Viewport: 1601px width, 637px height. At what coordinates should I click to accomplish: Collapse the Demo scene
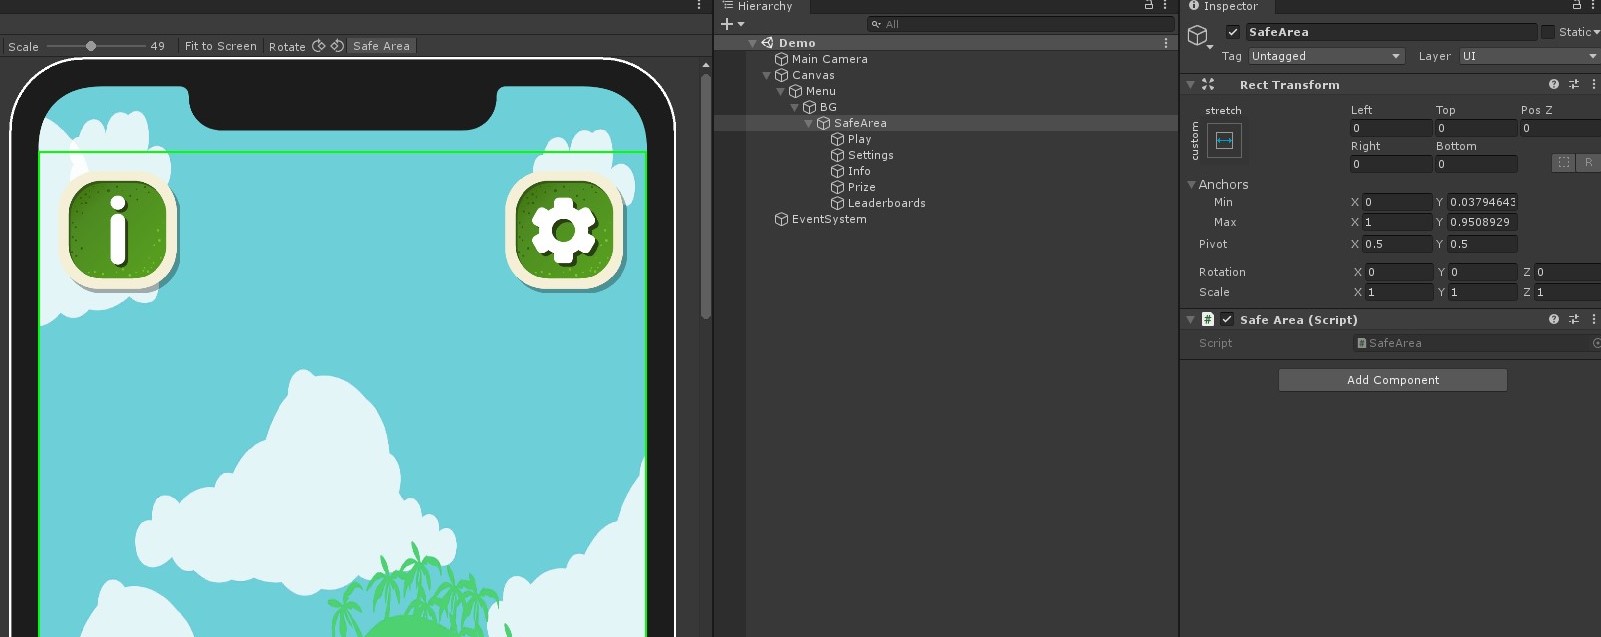[752, 43]
